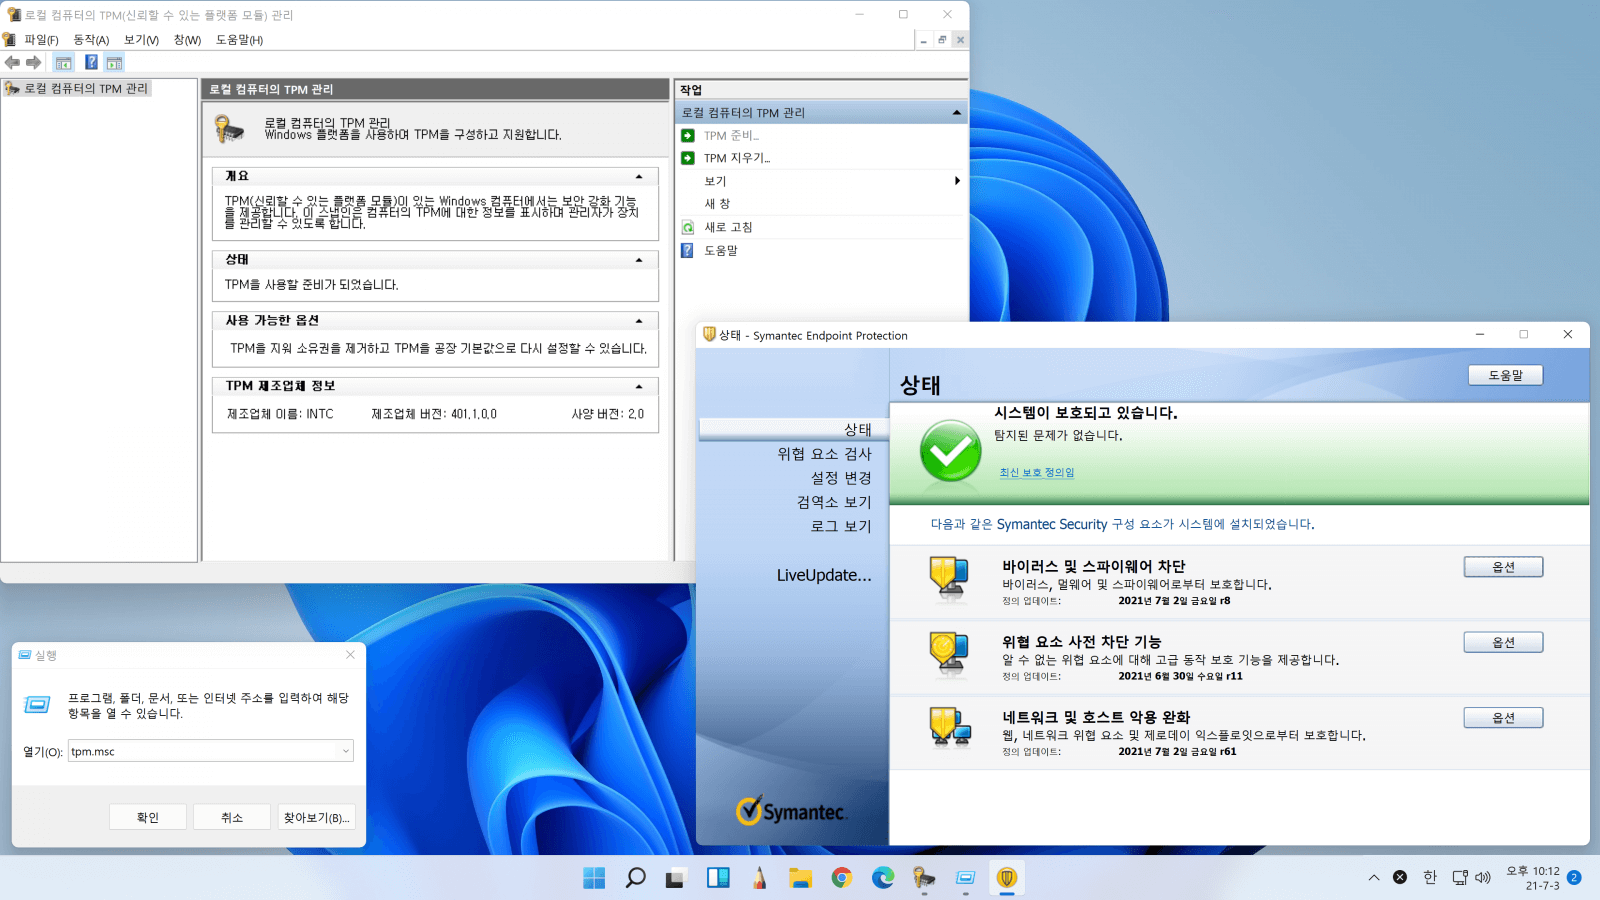Click the Korean IME 한 indicator

[1430, 877]
